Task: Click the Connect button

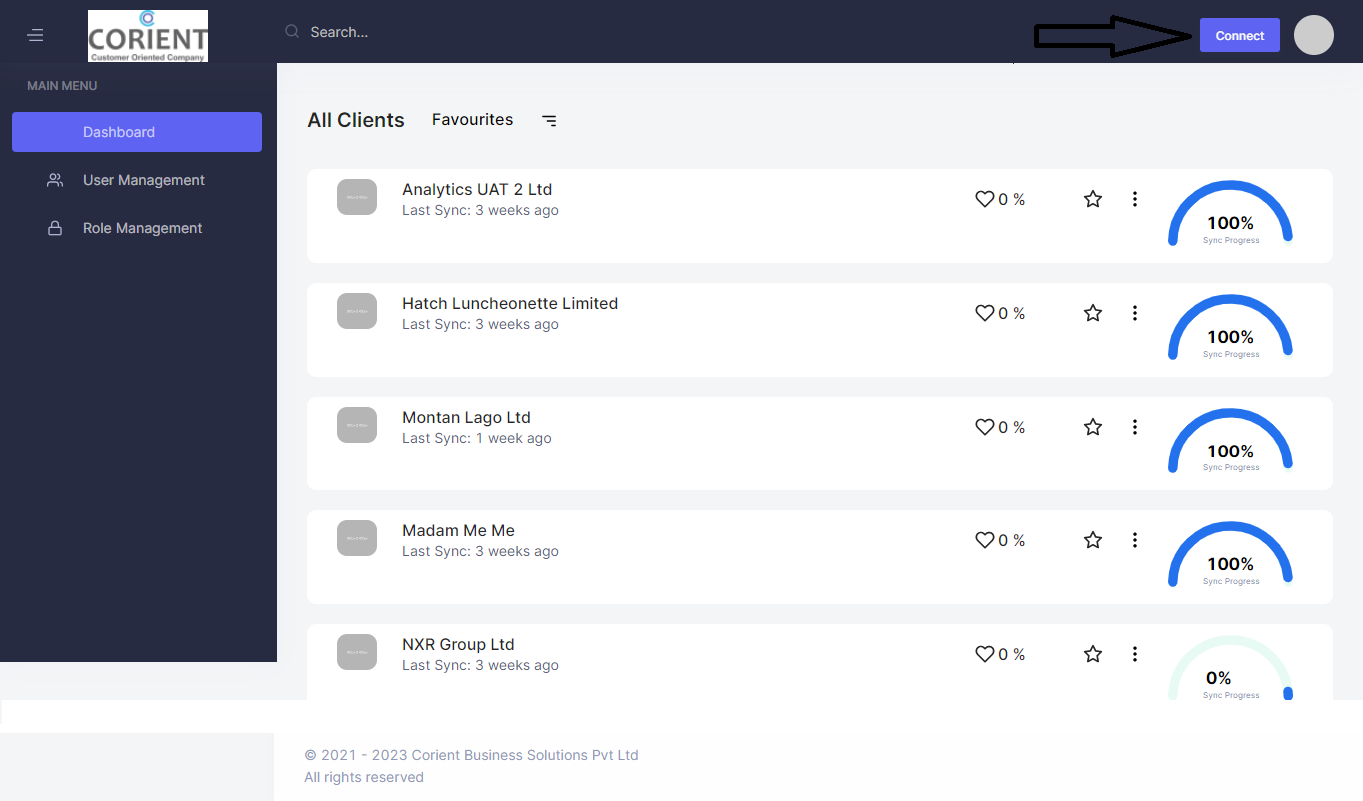Action: click(x=1240, y=35)
